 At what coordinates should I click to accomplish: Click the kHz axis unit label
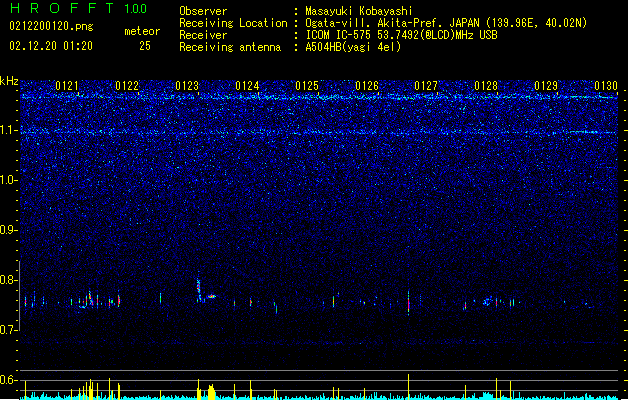pos(9,81)
